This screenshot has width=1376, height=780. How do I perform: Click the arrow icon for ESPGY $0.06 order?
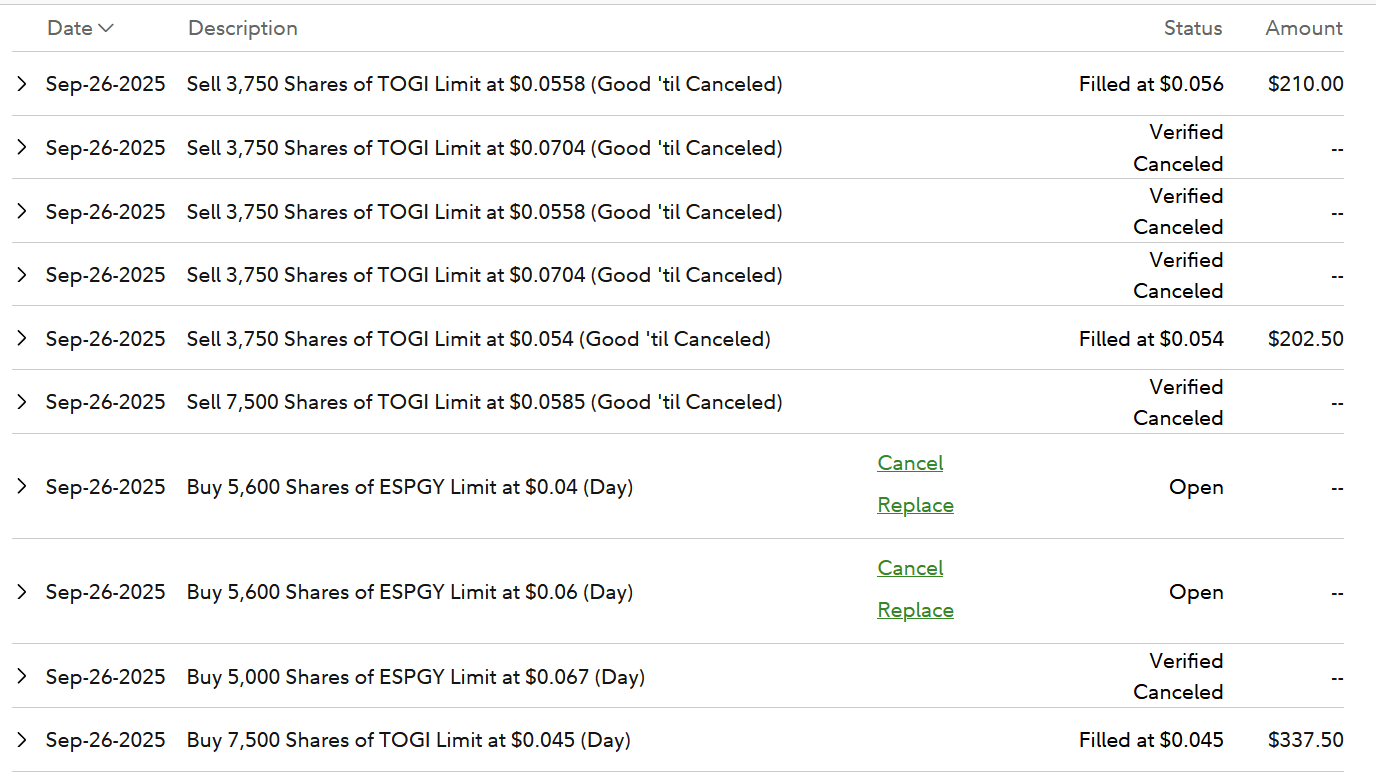22,592
